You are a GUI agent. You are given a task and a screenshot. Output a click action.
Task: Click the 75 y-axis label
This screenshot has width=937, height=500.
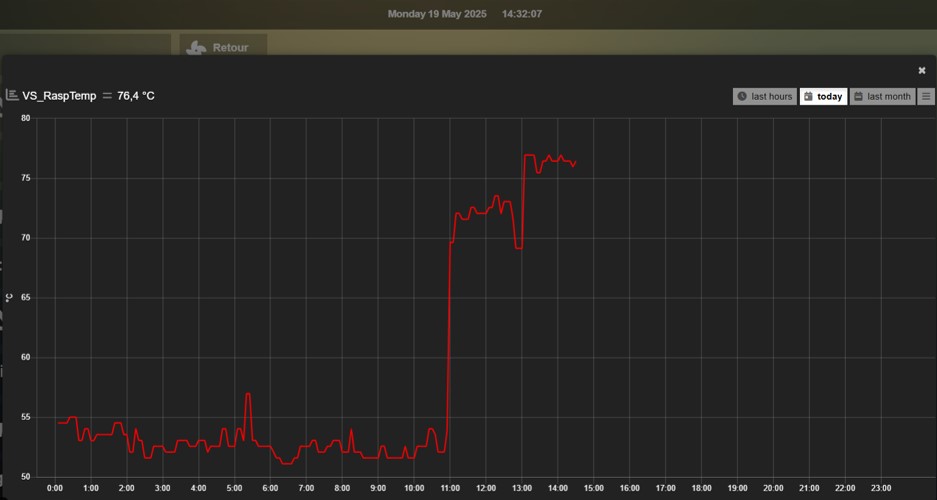click(26, 178)
